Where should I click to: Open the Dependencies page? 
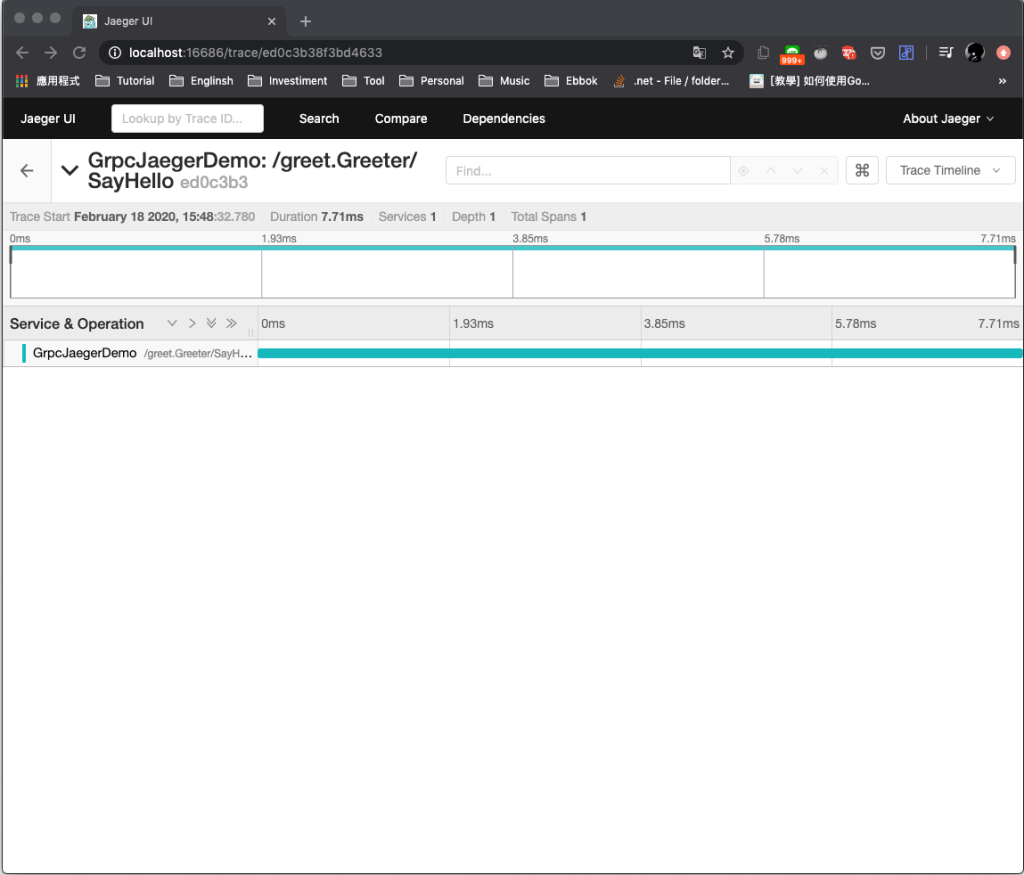pyautogui.click(x=504, y=119)
